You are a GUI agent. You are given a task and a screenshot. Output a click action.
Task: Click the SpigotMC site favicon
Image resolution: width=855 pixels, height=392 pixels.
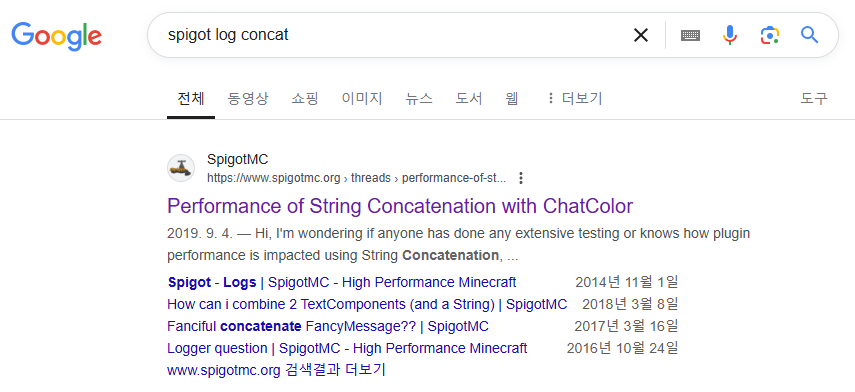pos(181,168)
